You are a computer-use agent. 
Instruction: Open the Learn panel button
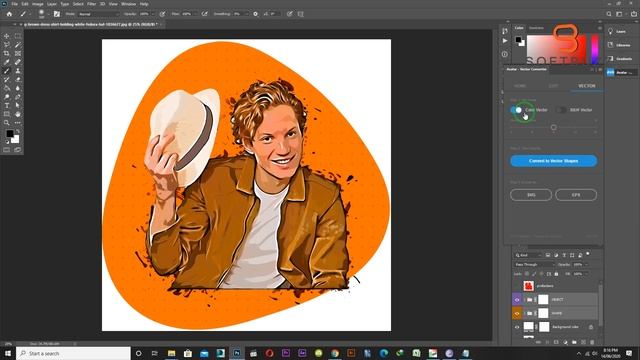click(x=621, y=31)
